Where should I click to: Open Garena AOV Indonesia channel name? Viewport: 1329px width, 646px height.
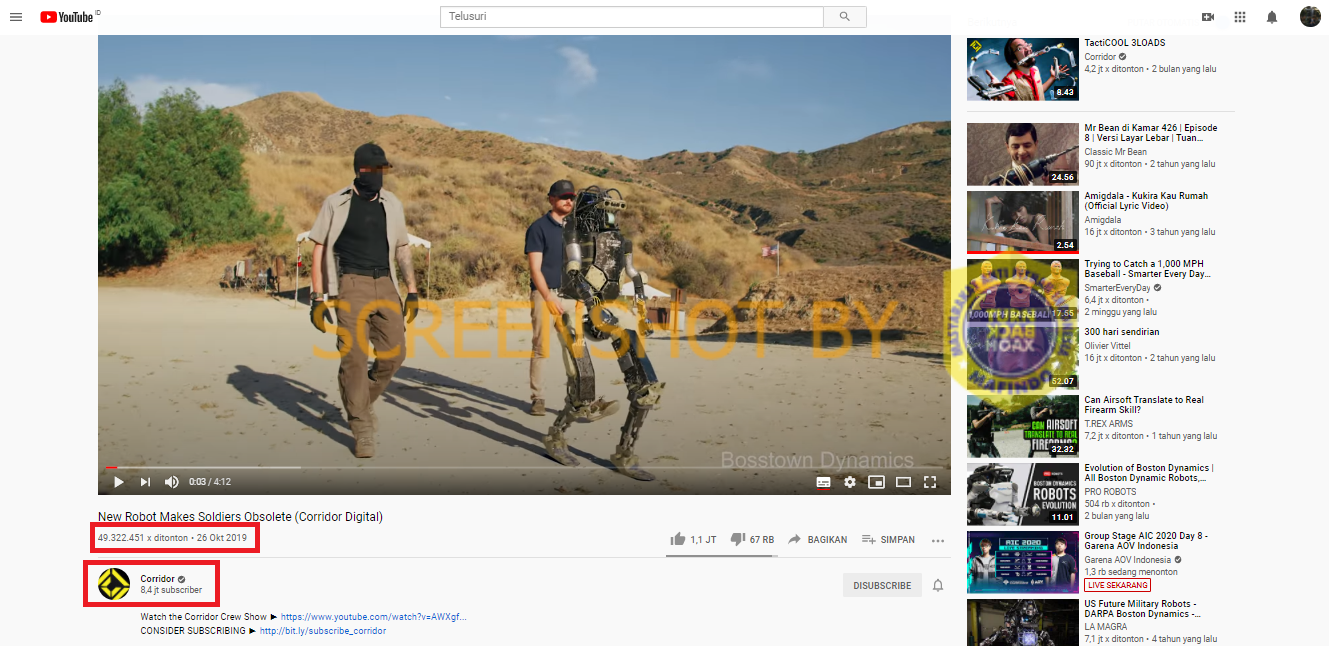(1129, 560)
